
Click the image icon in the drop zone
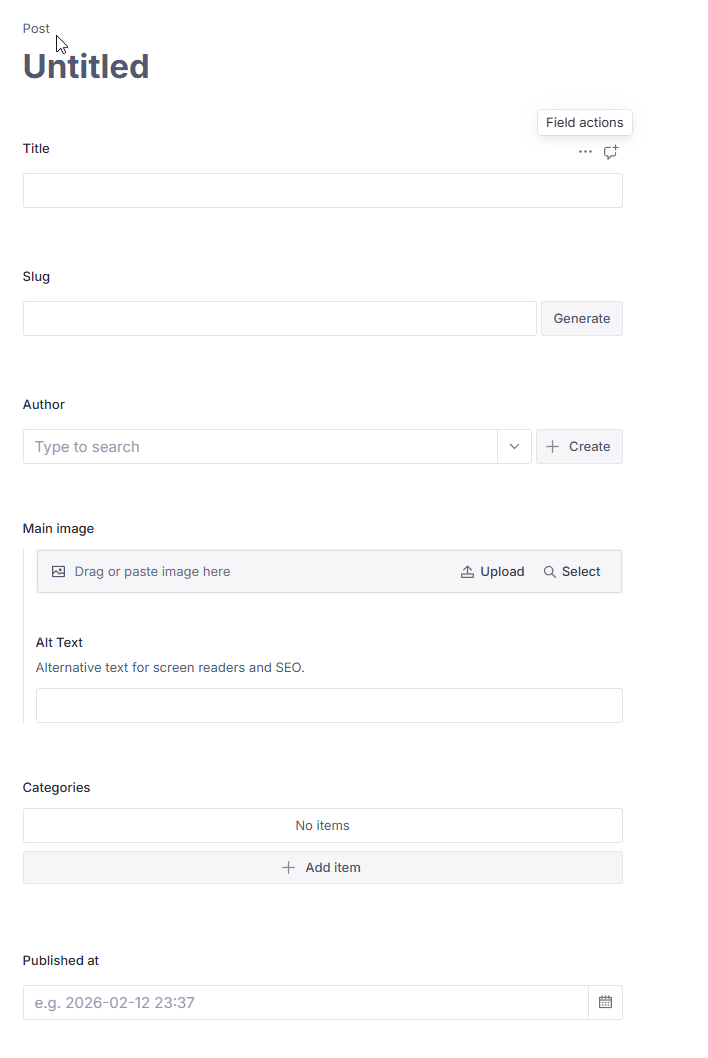58,572
